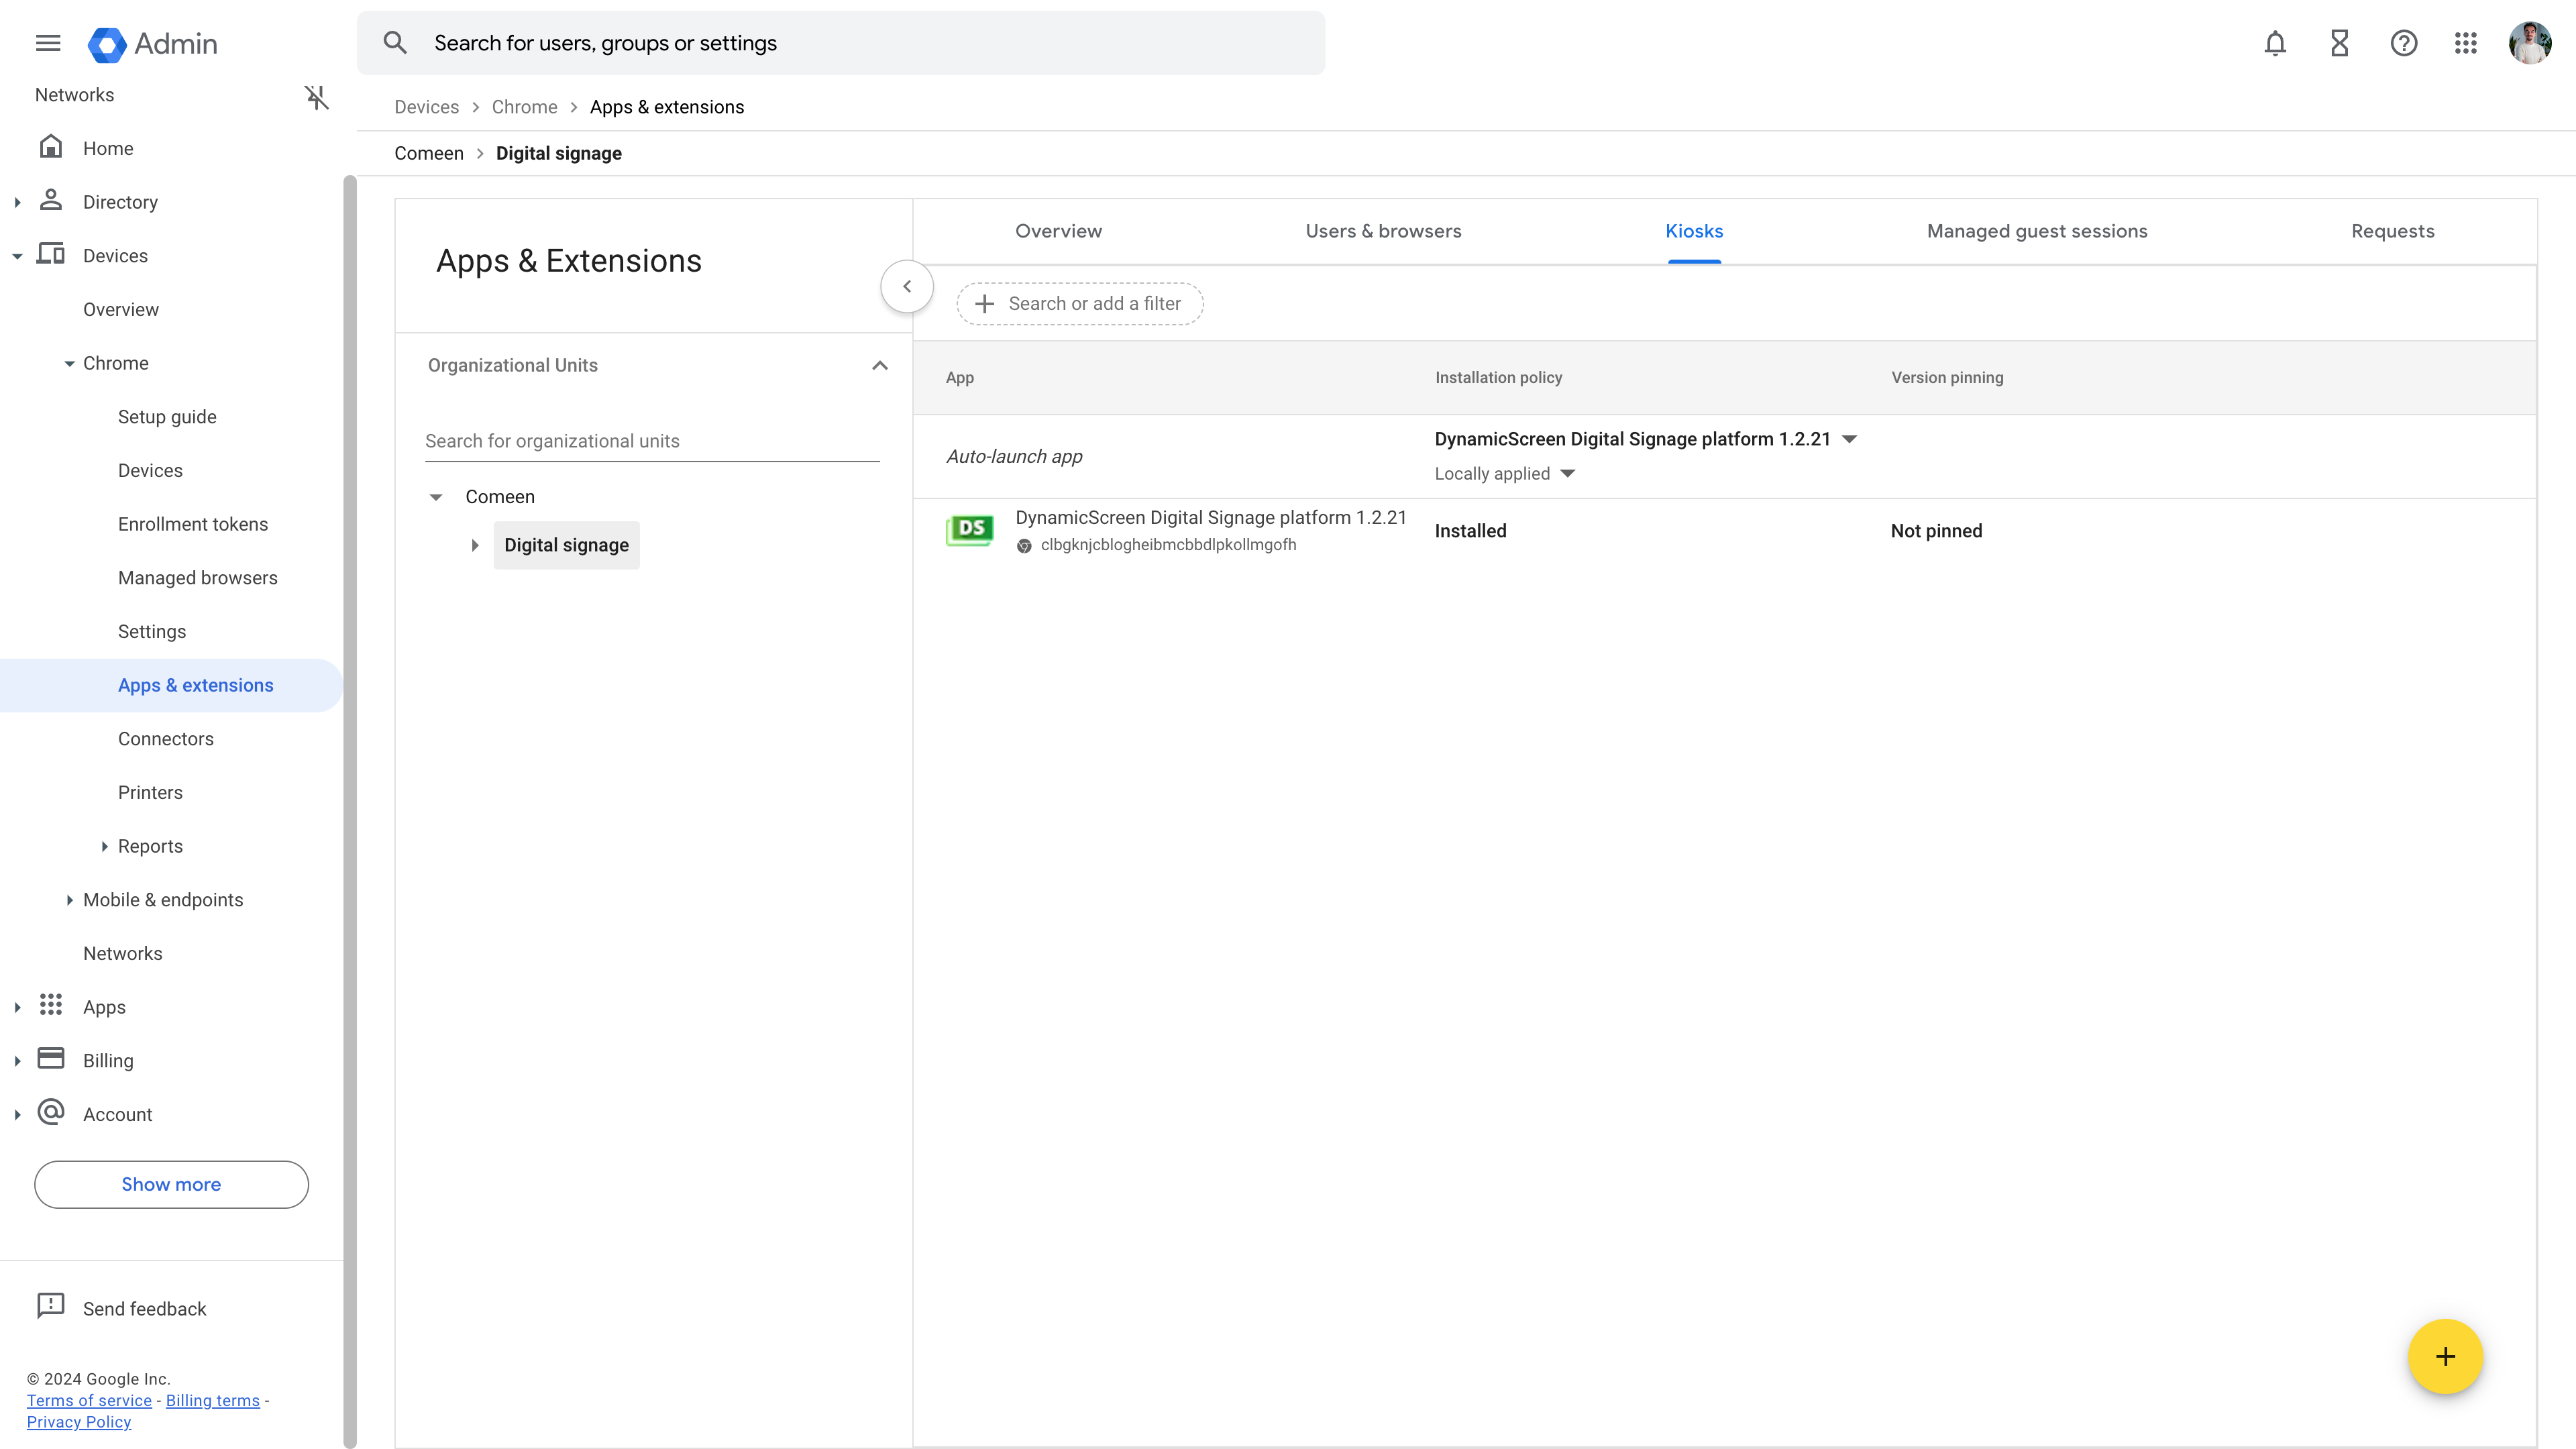
Task: Click Search or add a filter
Action: click(x=1080, y=304)
